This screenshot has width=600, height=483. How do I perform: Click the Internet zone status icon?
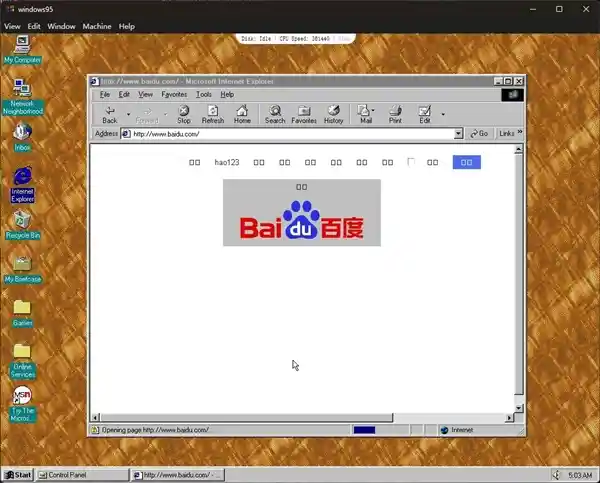pos(444,430)
